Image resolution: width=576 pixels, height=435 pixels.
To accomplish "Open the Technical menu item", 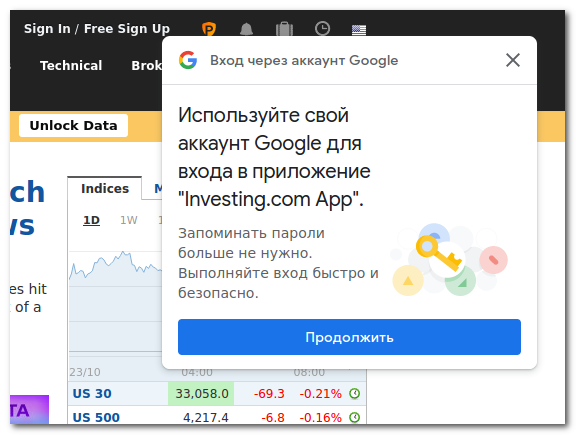I will pyautogui.click(x=71, y=65).
